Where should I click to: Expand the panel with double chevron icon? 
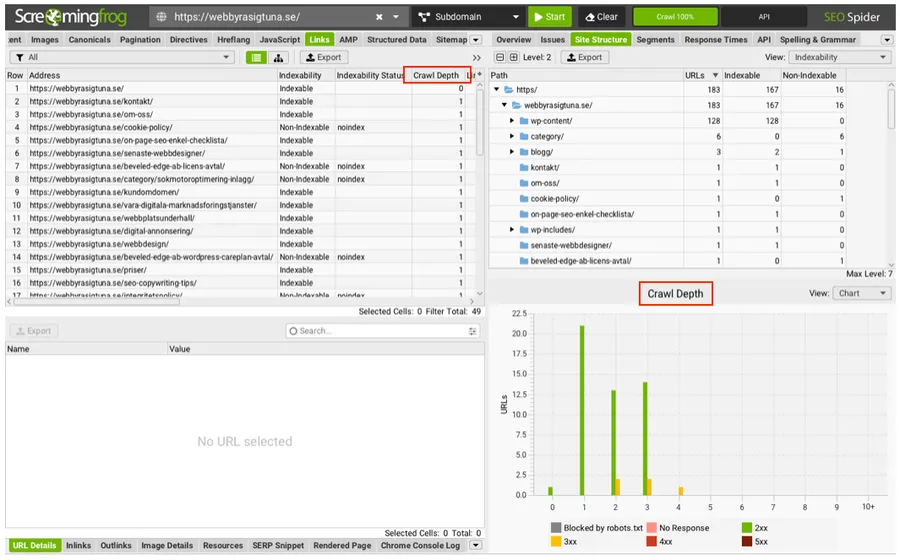(x=476, y=58)
